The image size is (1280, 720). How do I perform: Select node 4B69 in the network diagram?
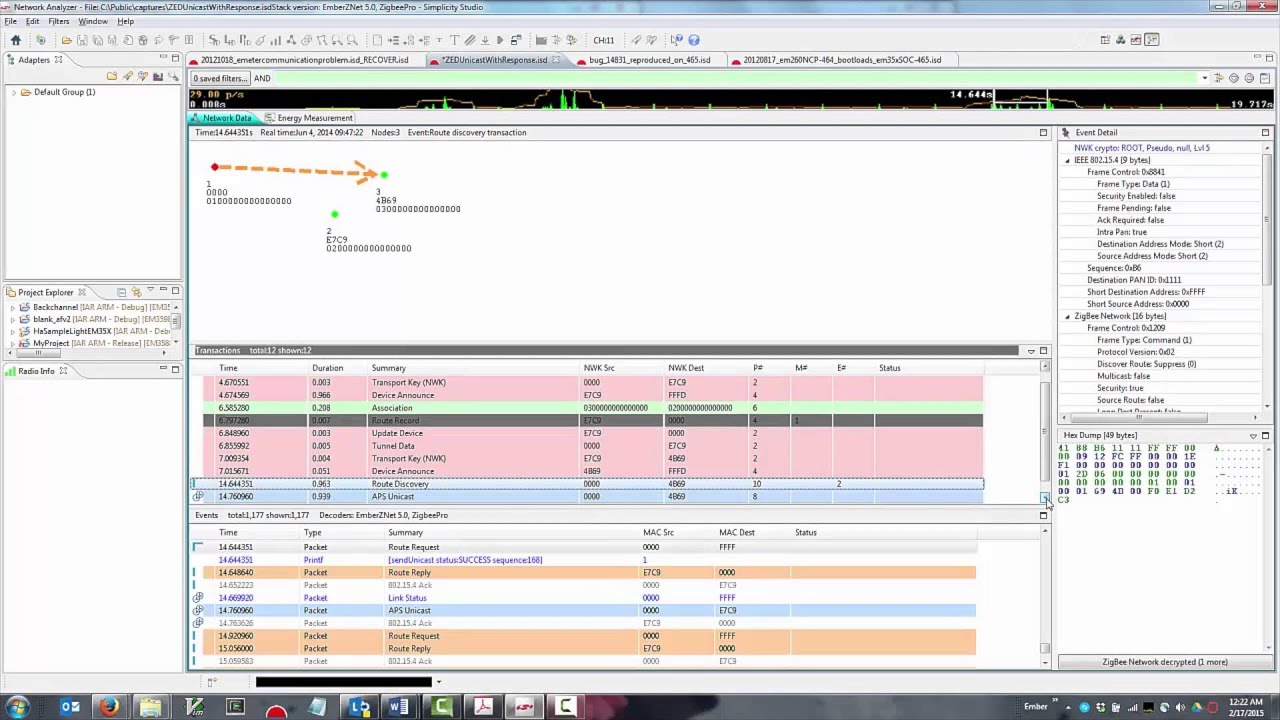(x=384, y=176)
